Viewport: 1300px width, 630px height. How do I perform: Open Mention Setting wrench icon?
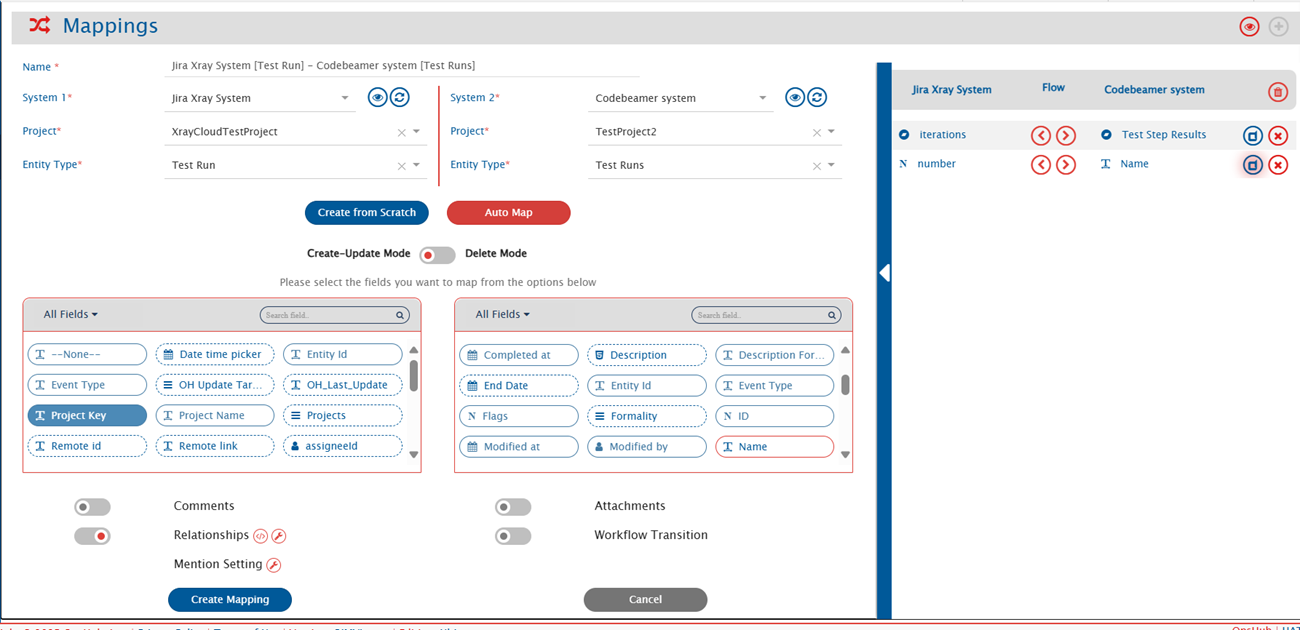coord(274,565)
